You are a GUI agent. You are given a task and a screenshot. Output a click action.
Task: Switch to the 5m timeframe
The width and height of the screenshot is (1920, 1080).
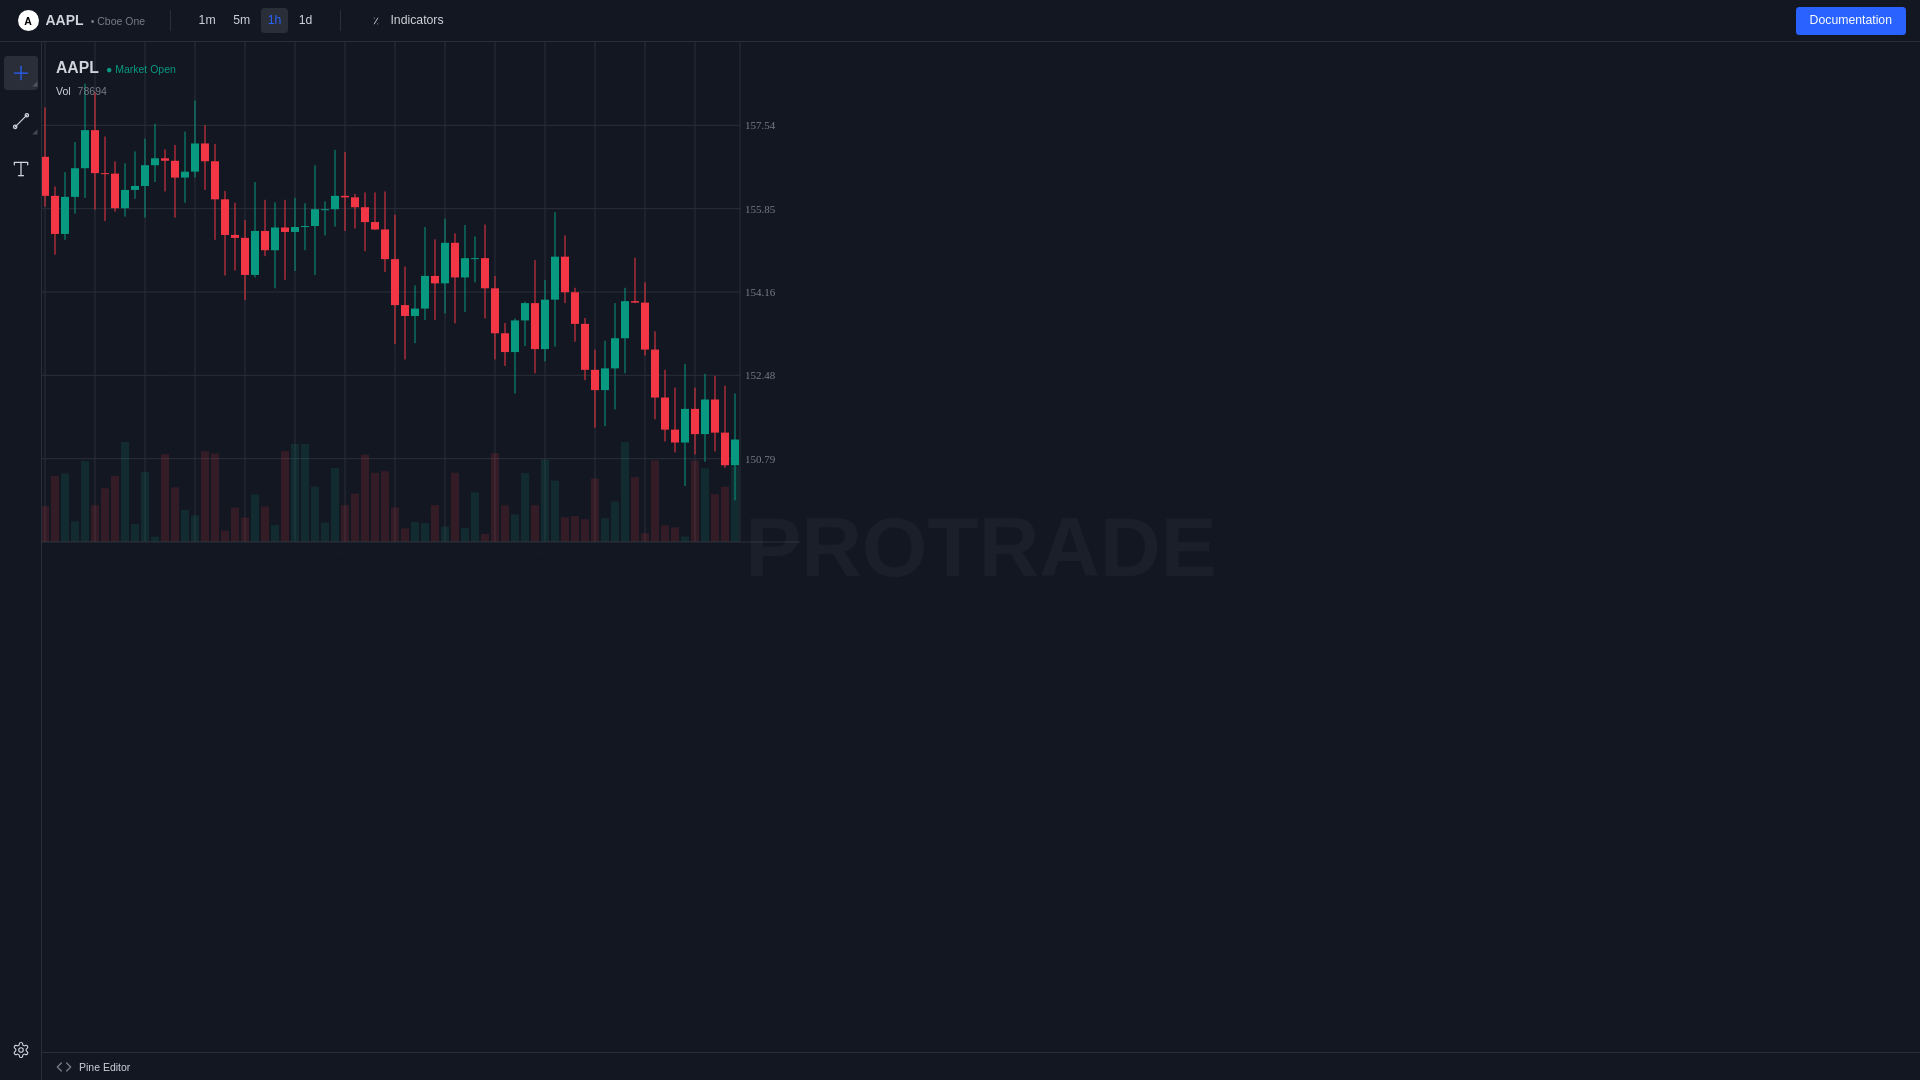click(x=241, y=20)
